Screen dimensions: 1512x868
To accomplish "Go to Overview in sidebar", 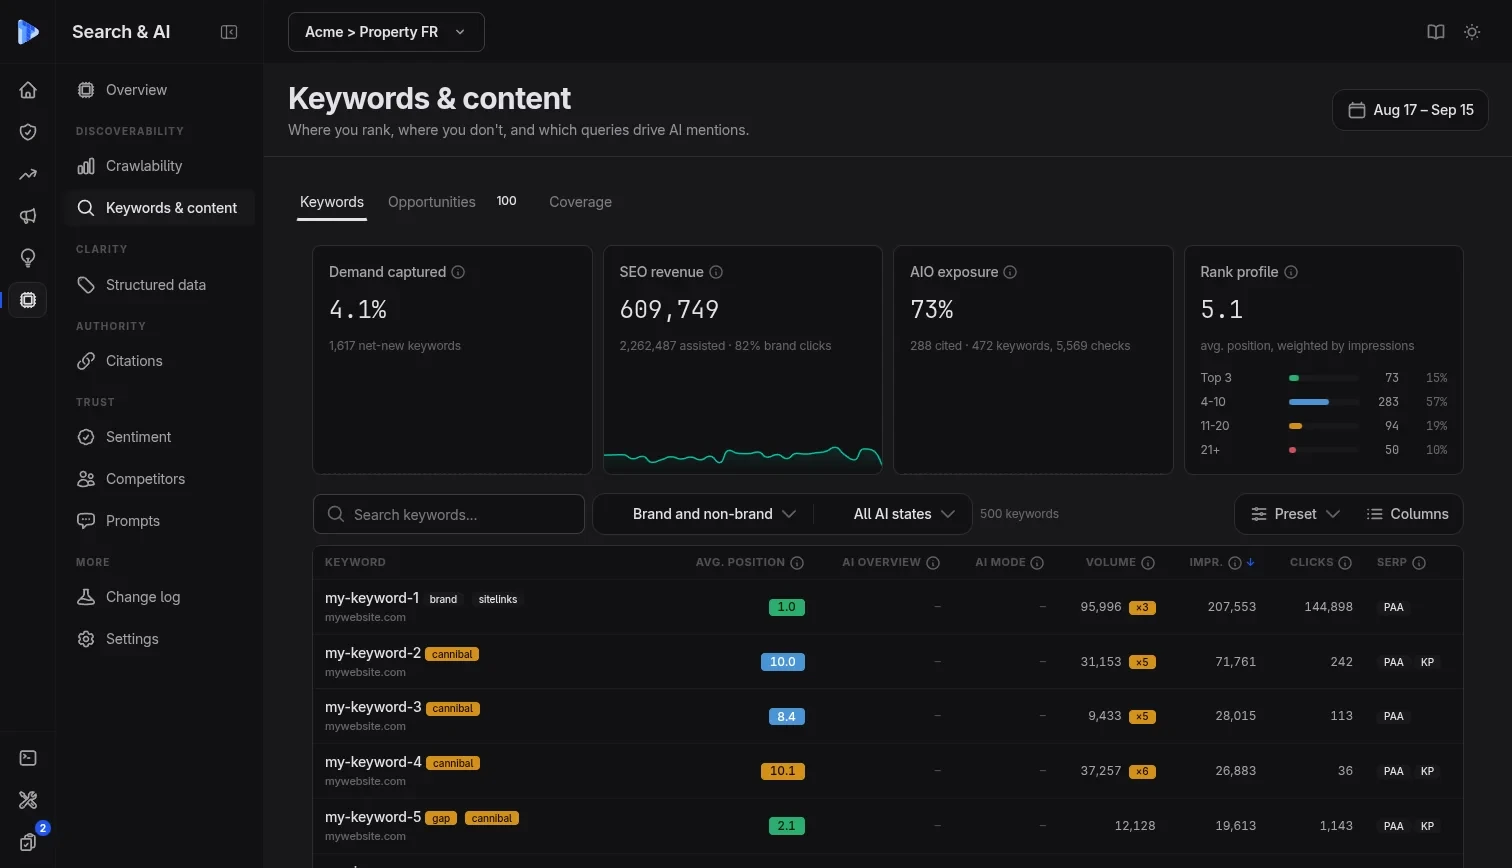I will click(x=160, y=90).
